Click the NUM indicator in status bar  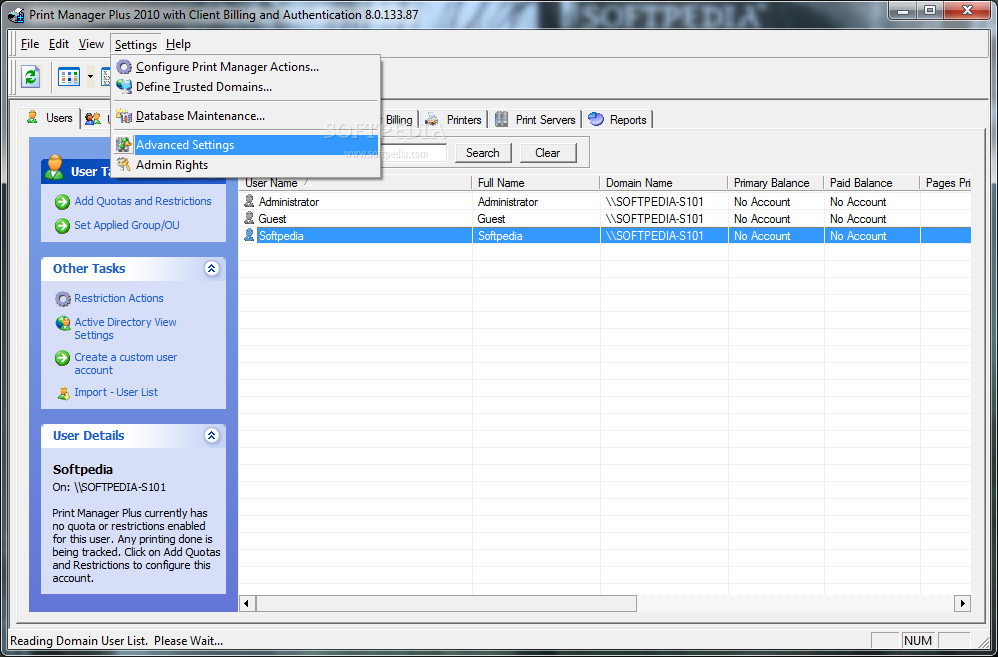point(917,640)
